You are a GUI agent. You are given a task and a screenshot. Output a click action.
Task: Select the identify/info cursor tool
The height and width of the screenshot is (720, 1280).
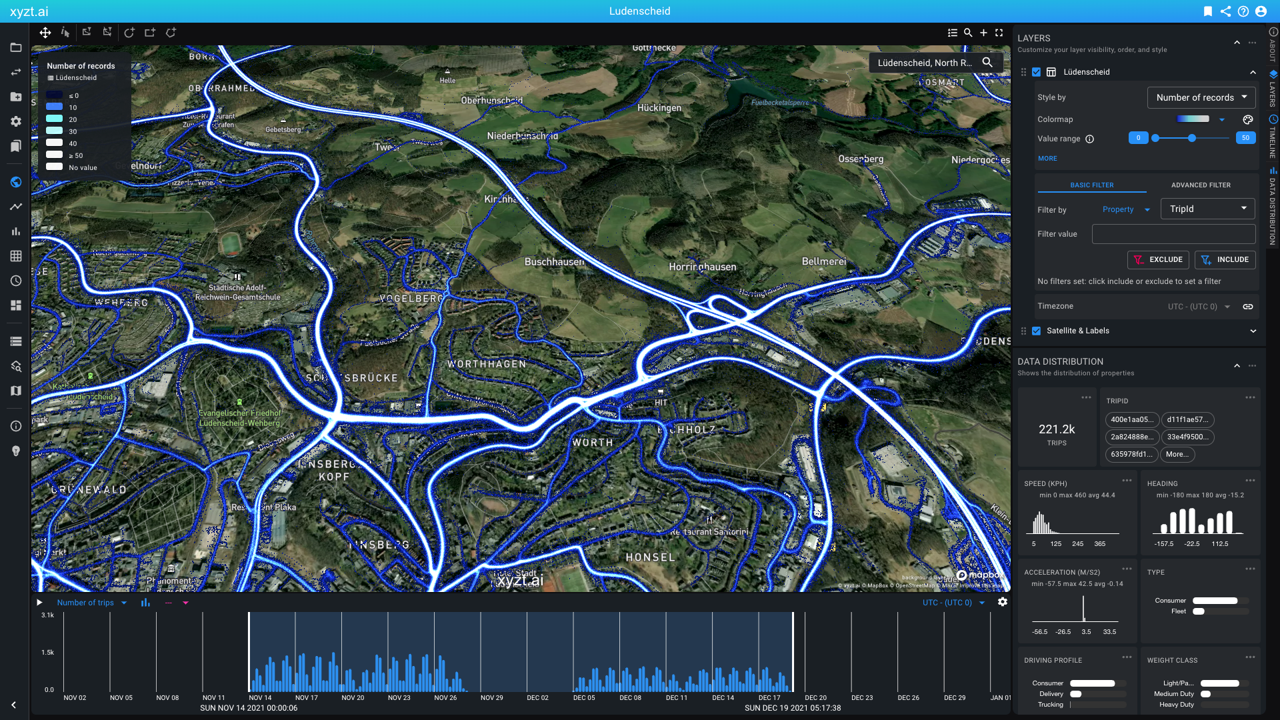click(x=66, y=33)
